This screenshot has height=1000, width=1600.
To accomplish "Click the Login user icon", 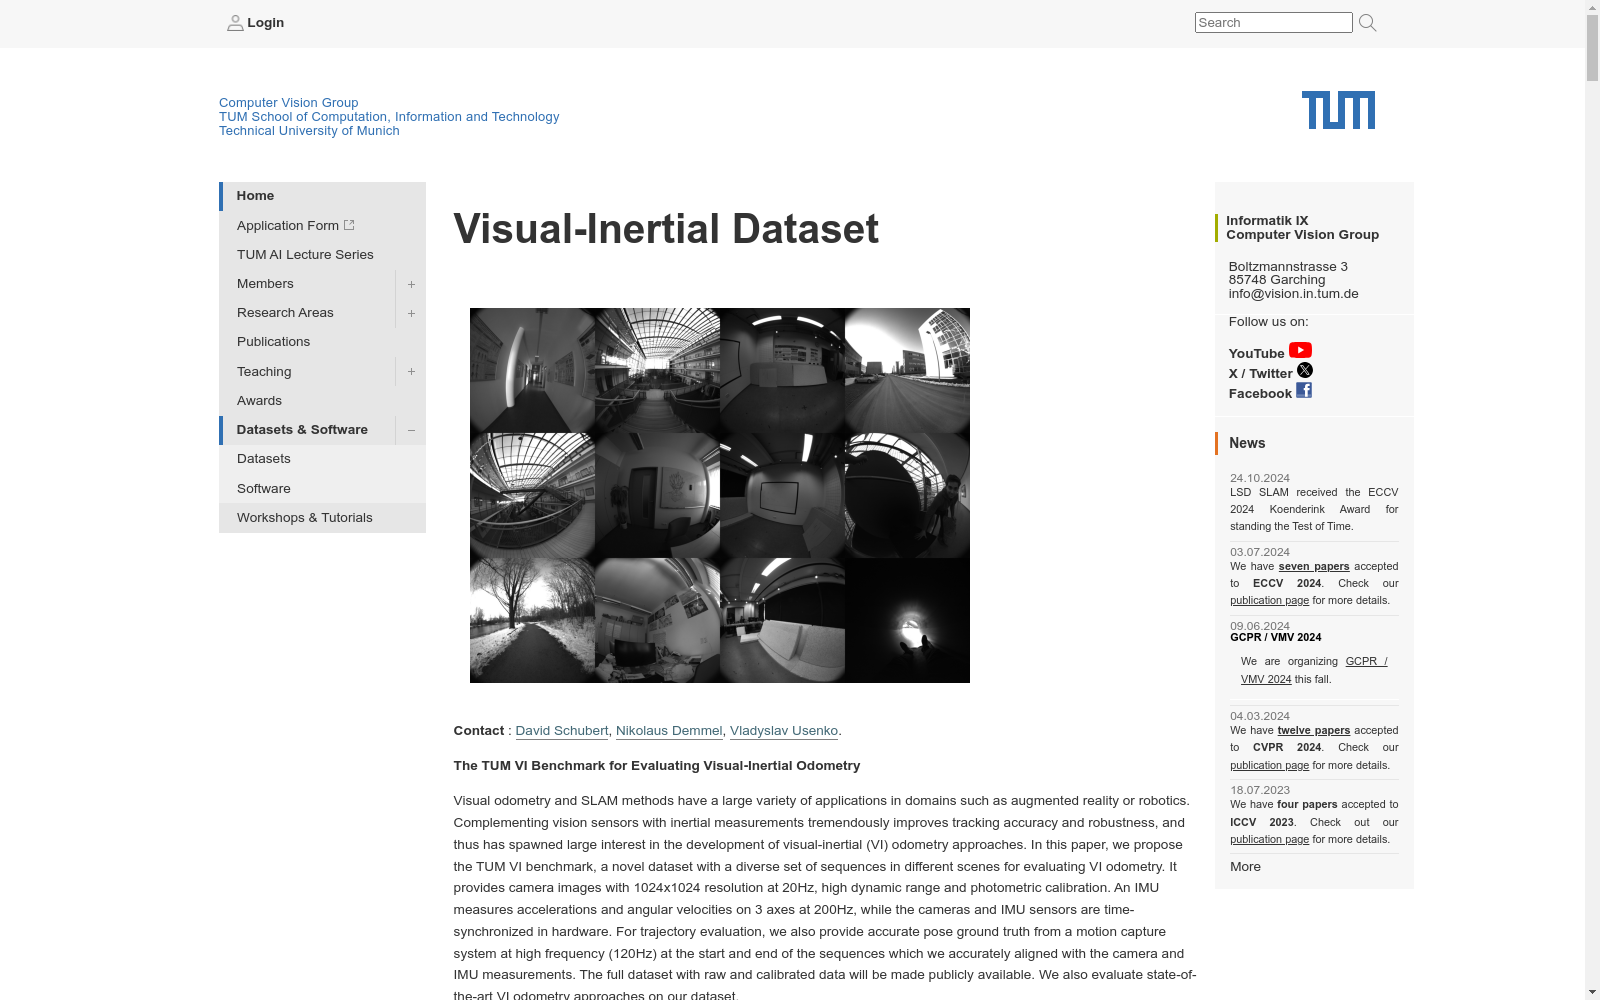I will [235, 23].
